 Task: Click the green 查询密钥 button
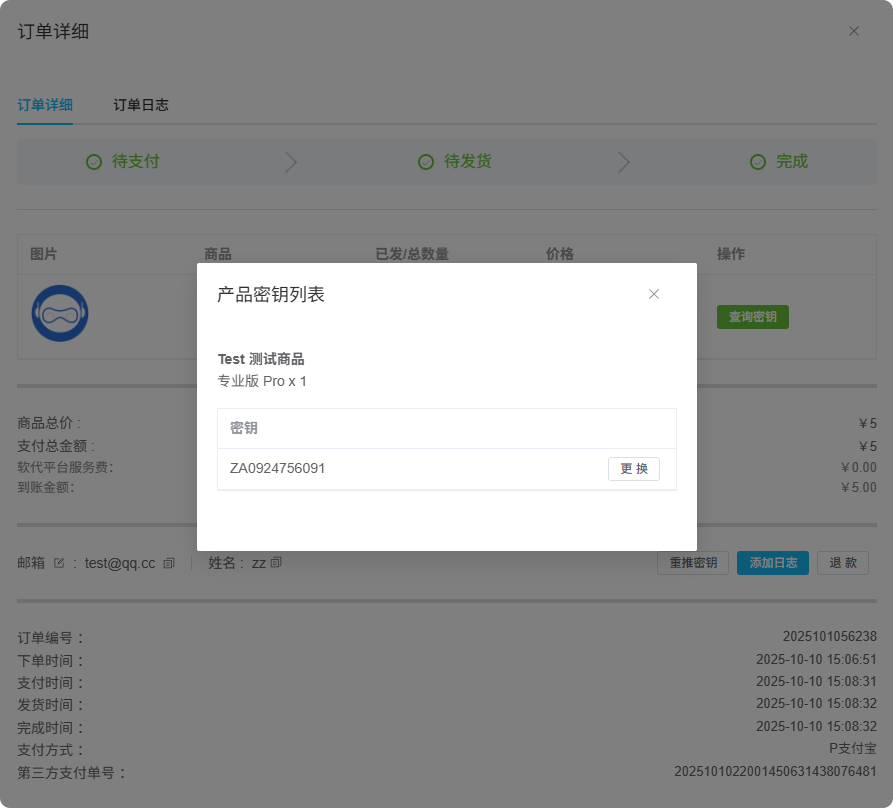pyautogui.click(x=752, y=317)
